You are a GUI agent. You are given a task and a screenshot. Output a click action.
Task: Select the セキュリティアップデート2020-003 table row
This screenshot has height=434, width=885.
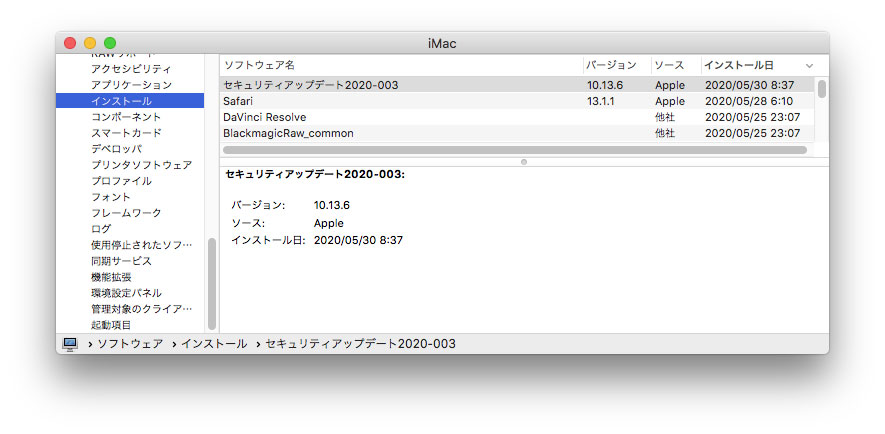(x=516, y=85)
